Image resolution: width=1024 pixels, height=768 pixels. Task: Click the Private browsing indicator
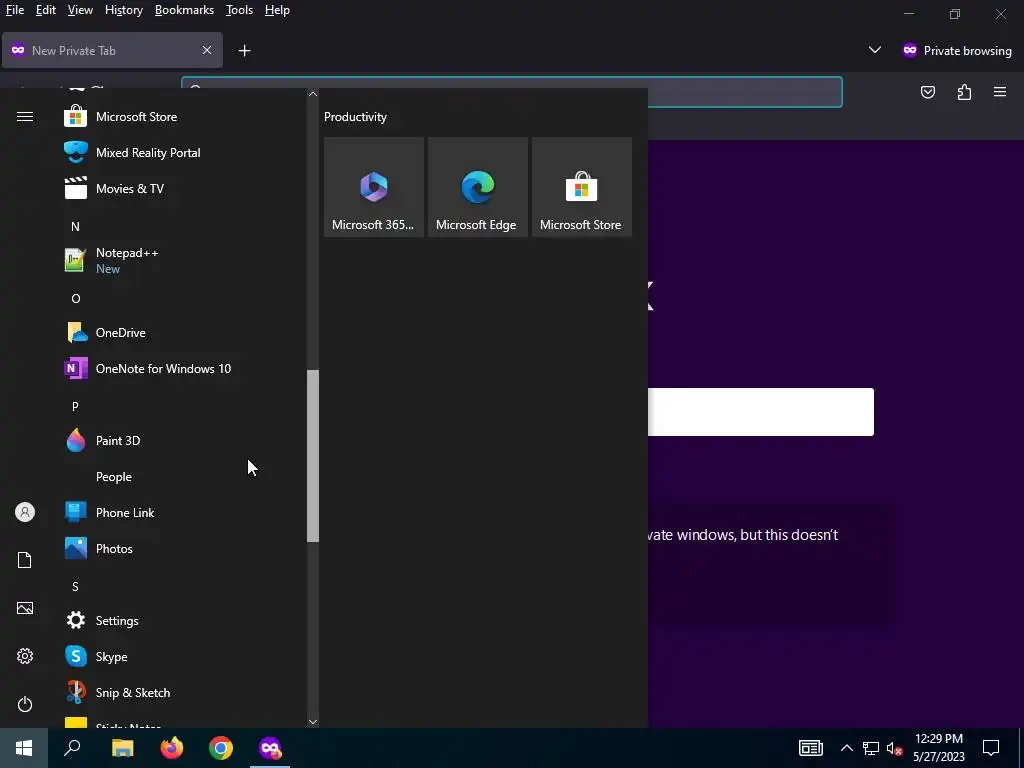(957, 51)
